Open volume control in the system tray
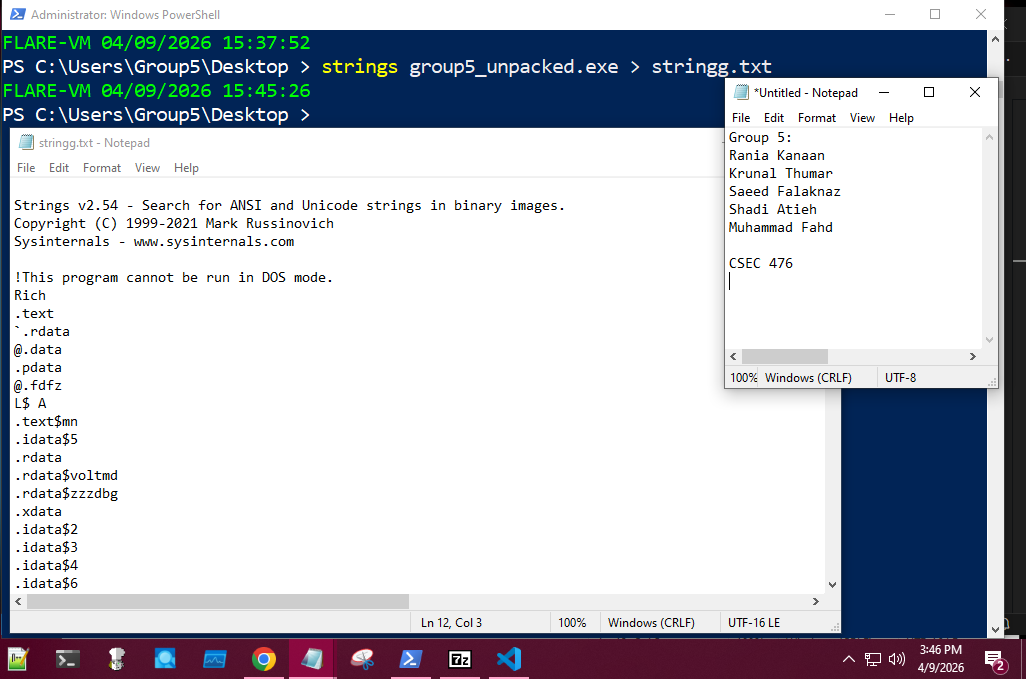Screen dimensions: 1026x679 pos(897,659)
